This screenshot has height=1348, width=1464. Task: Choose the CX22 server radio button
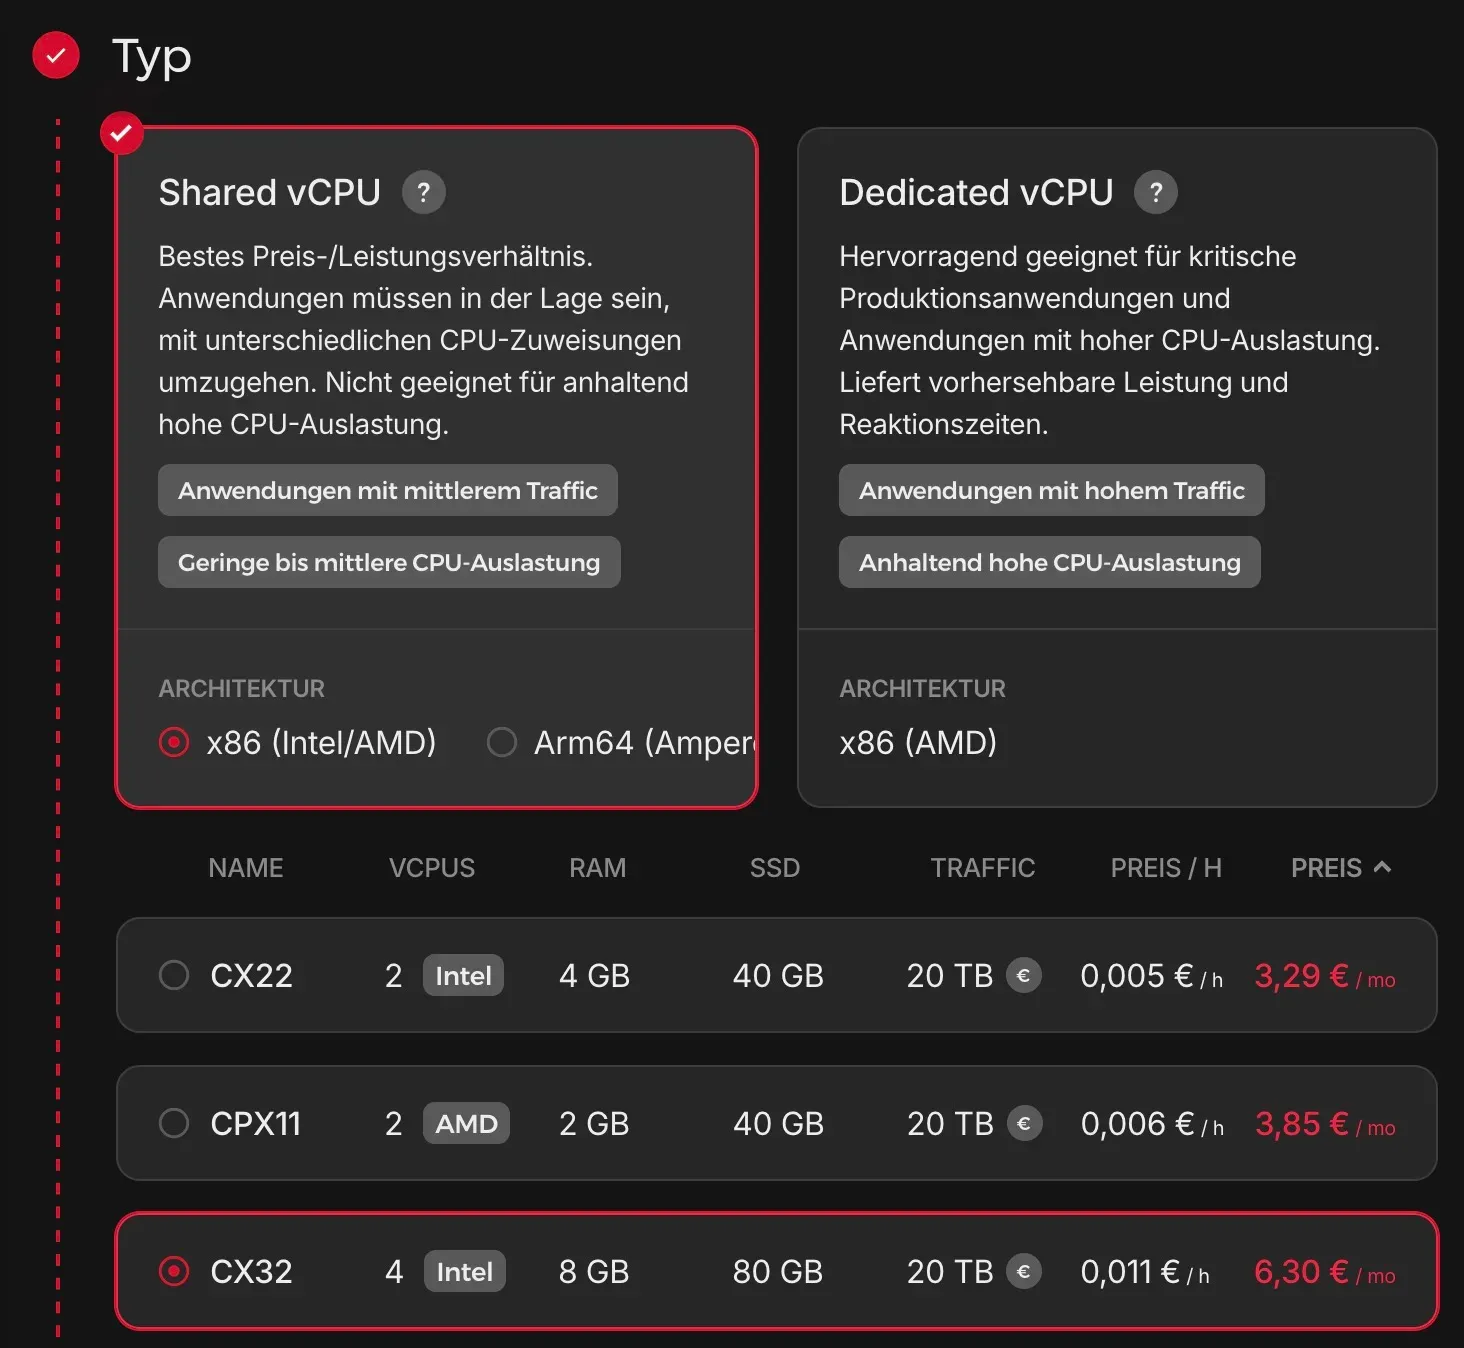[x=174, y=975]
